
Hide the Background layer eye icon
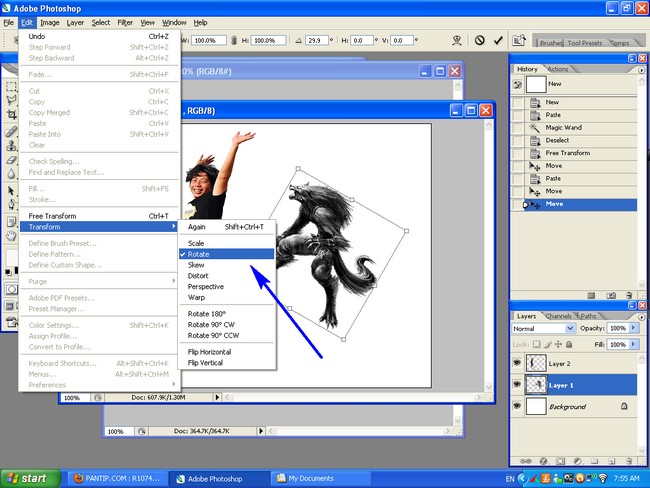point(517,405)
